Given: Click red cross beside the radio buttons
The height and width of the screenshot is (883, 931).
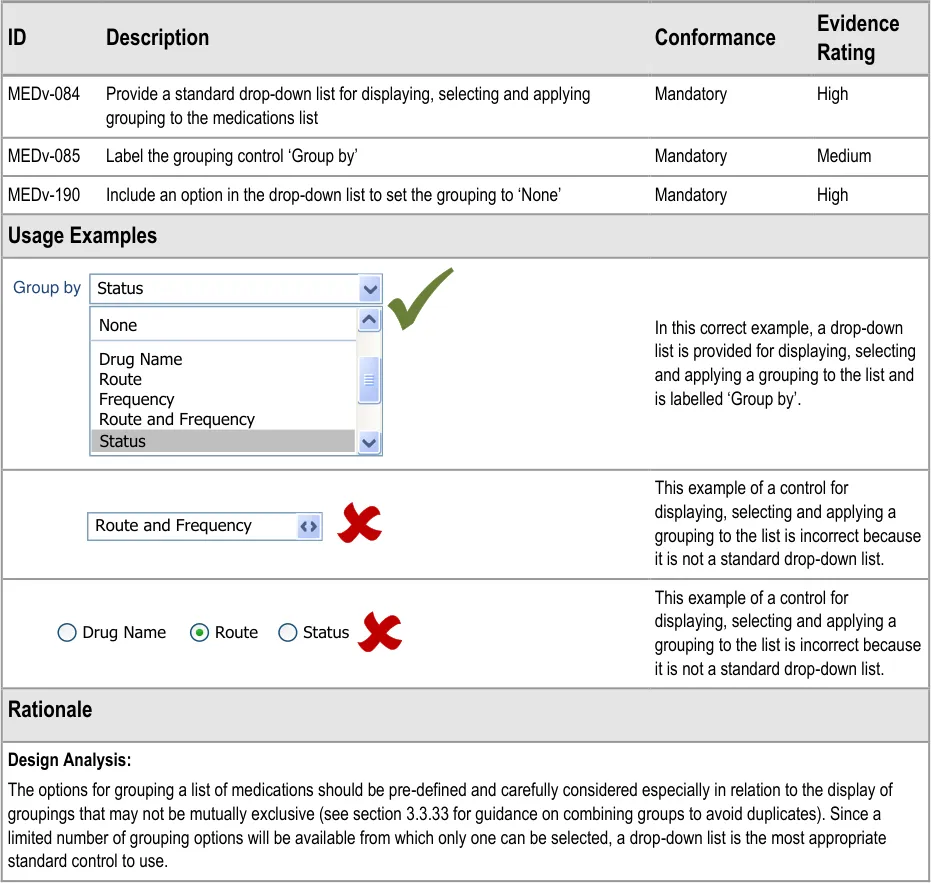Looking at the screenshot, I should click(x=380, y=632).
